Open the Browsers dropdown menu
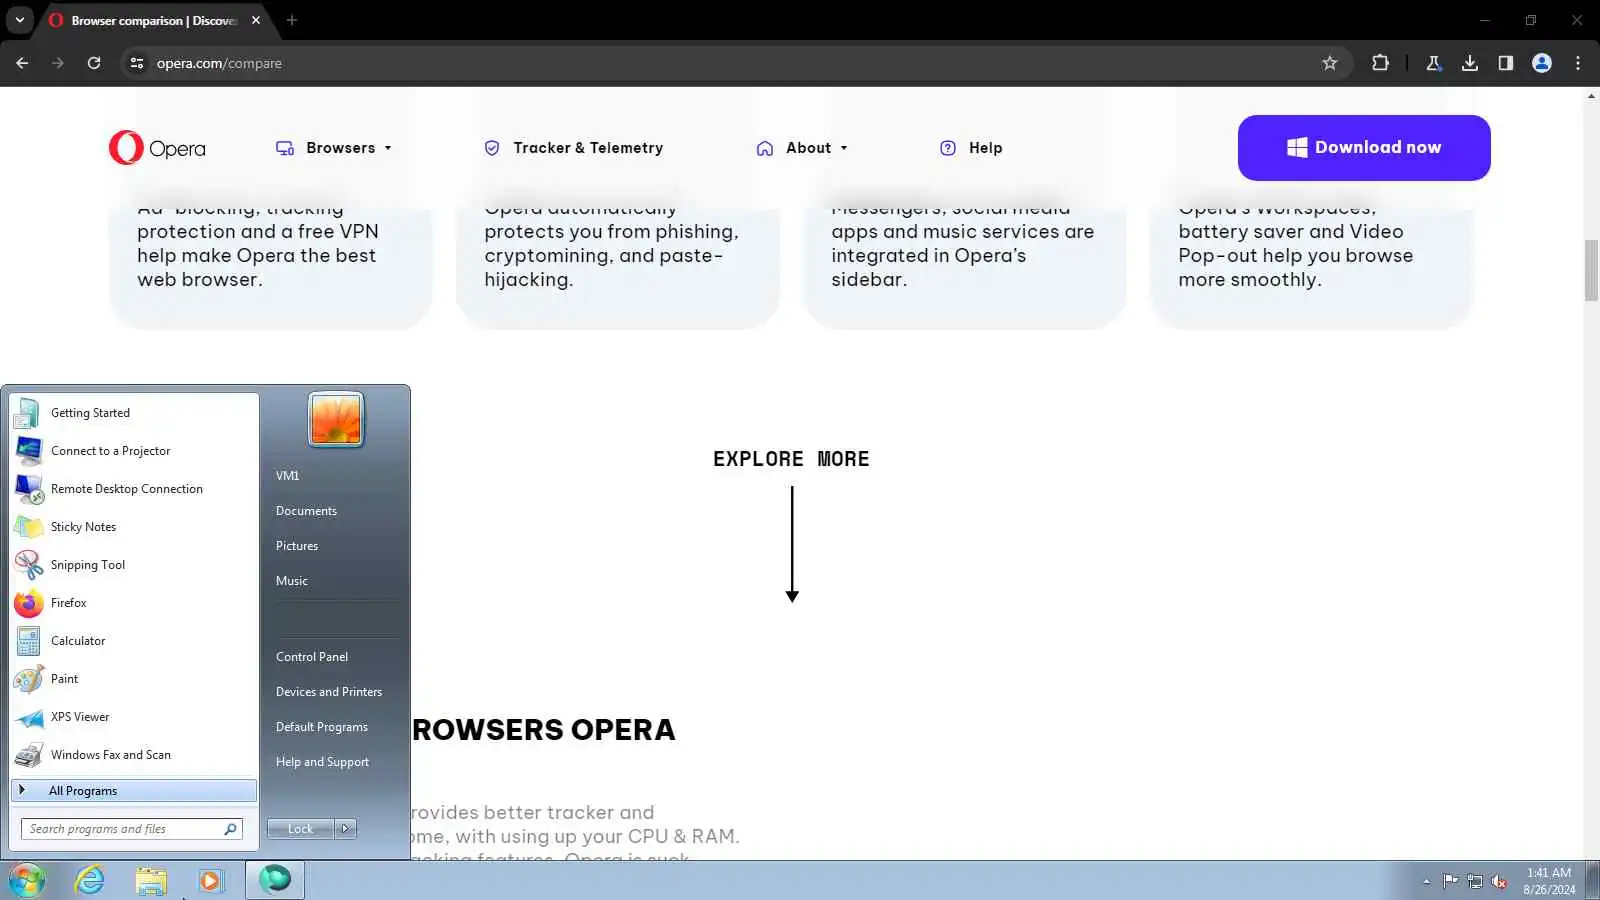1600x900 pixels. coord(334,148)
